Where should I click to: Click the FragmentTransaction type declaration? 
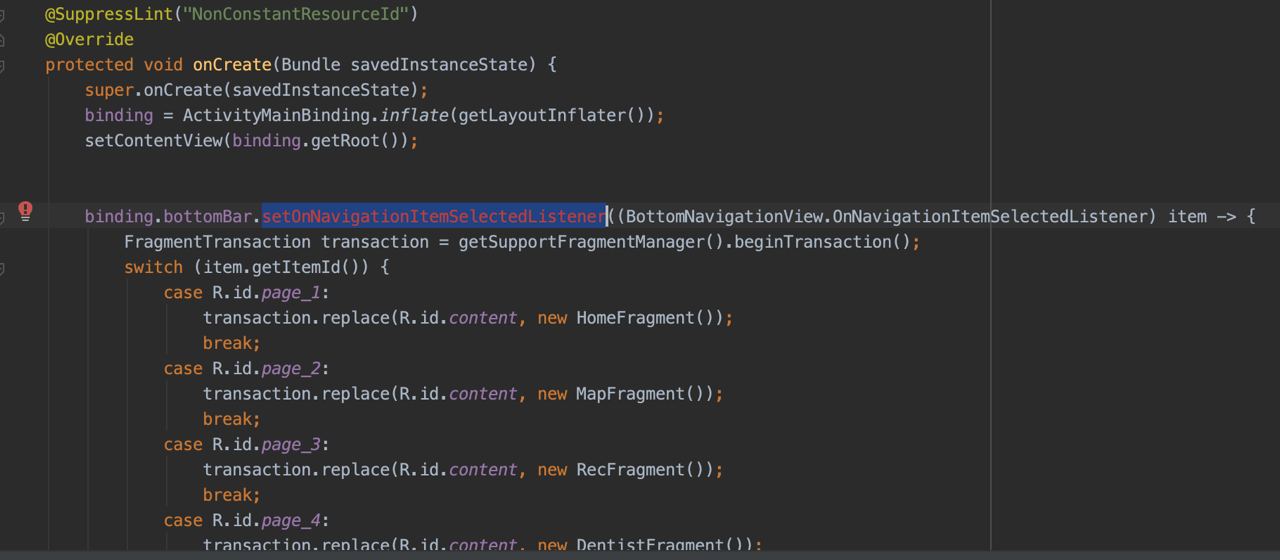[x=217, y=241]
